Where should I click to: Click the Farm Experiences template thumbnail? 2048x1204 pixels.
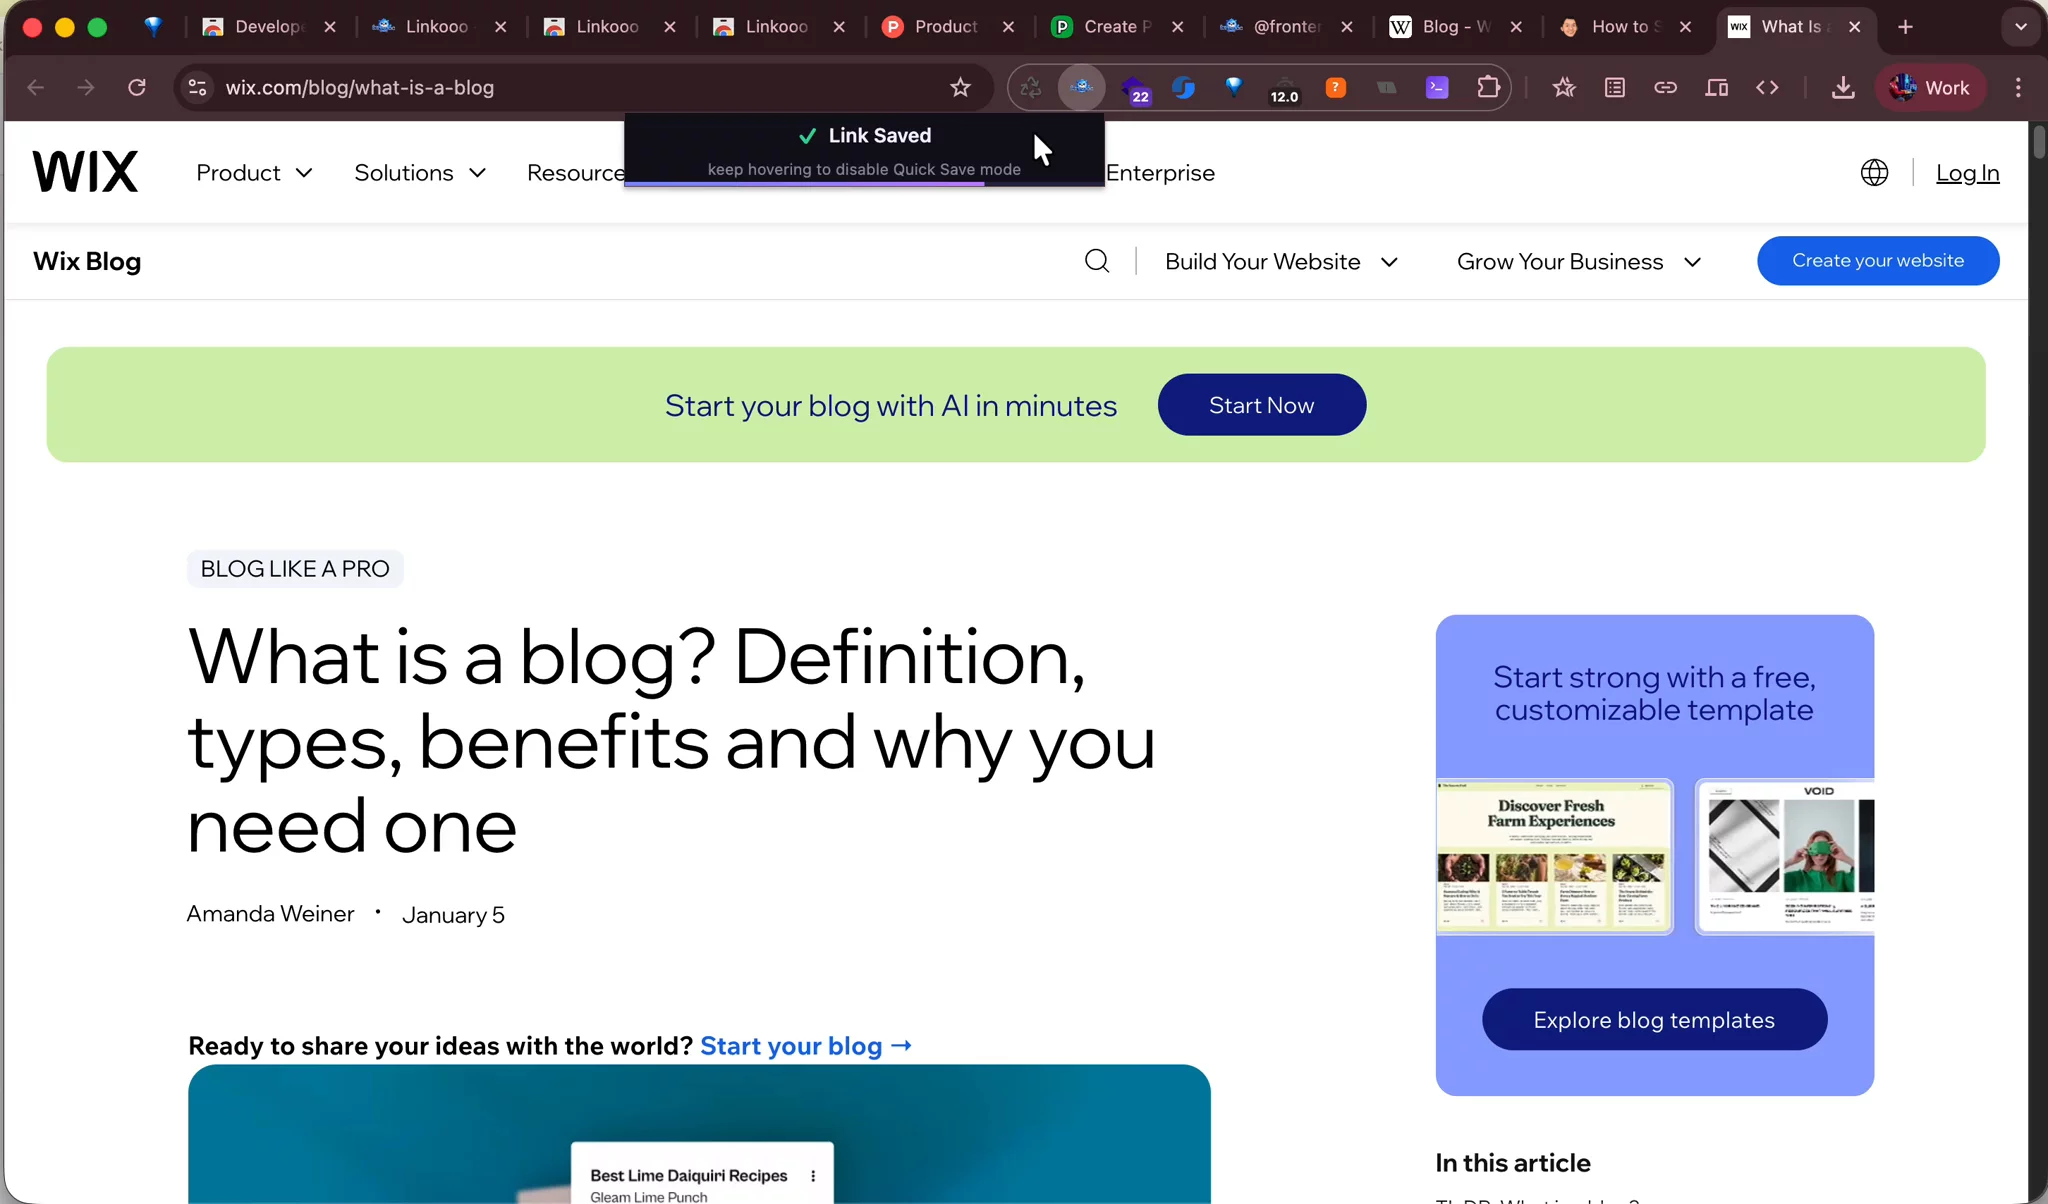click(x=1554, y=856)
